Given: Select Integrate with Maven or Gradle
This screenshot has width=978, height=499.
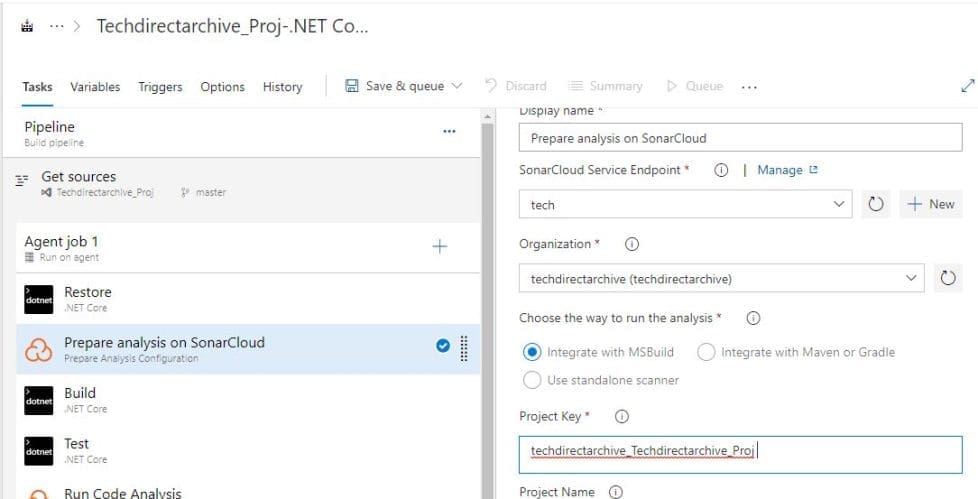Looking at the screenshot, I should tap(706, 352).
